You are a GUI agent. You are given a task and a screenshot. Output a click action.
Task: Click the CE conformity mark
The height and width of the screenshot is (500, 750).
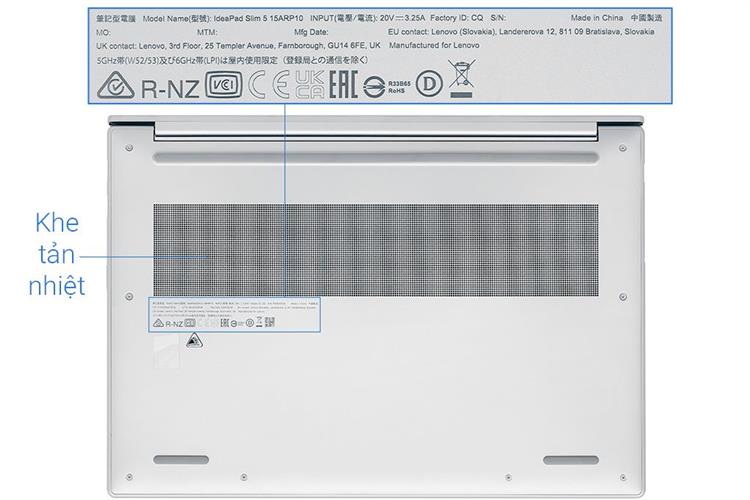[x=269, y=85]
